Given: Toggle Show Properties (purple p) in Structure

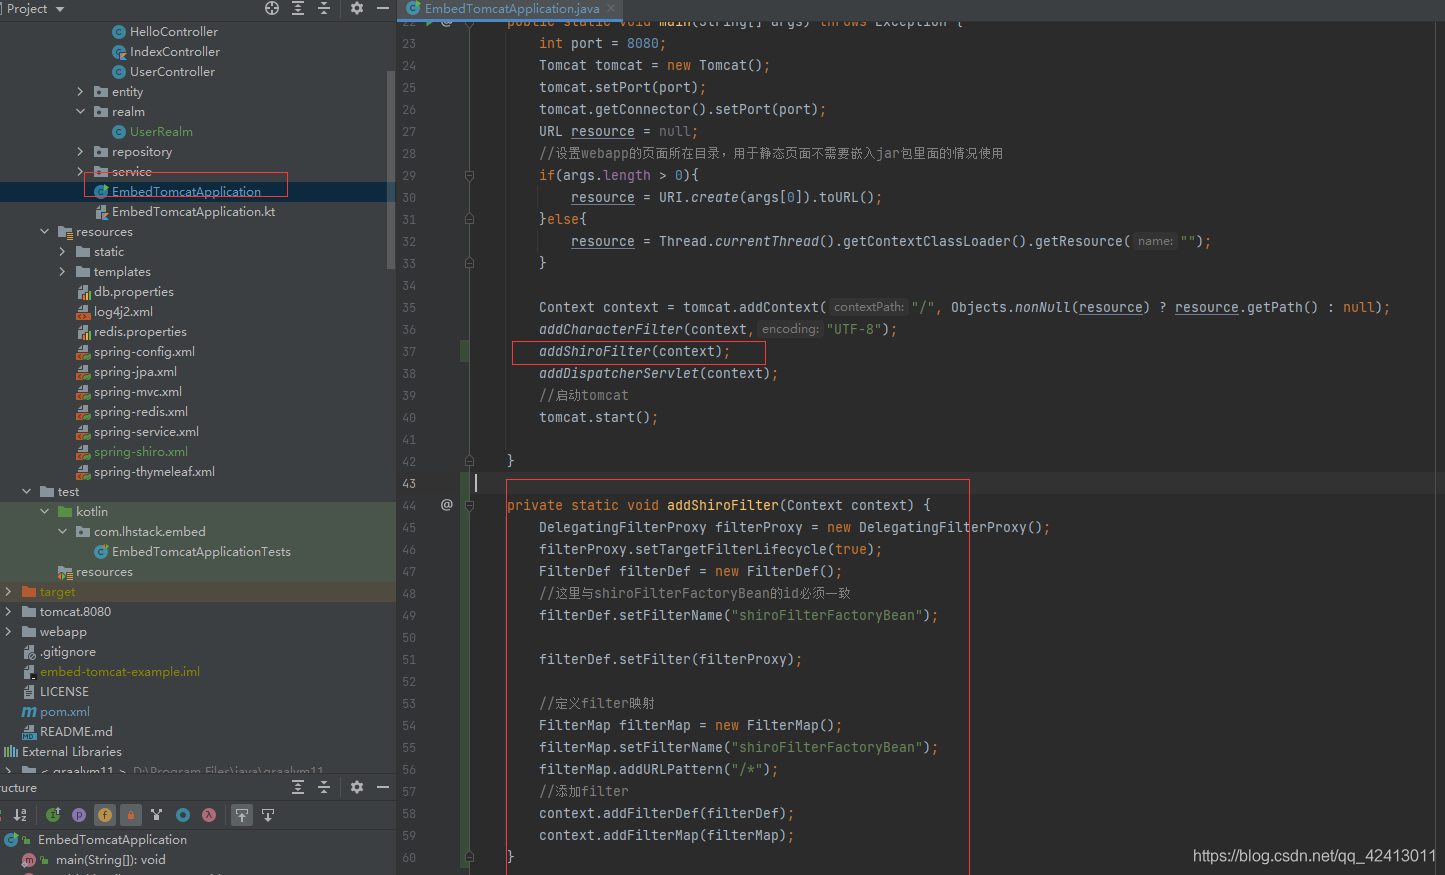Looking at the screenshot, I should [x=79, y=815].
